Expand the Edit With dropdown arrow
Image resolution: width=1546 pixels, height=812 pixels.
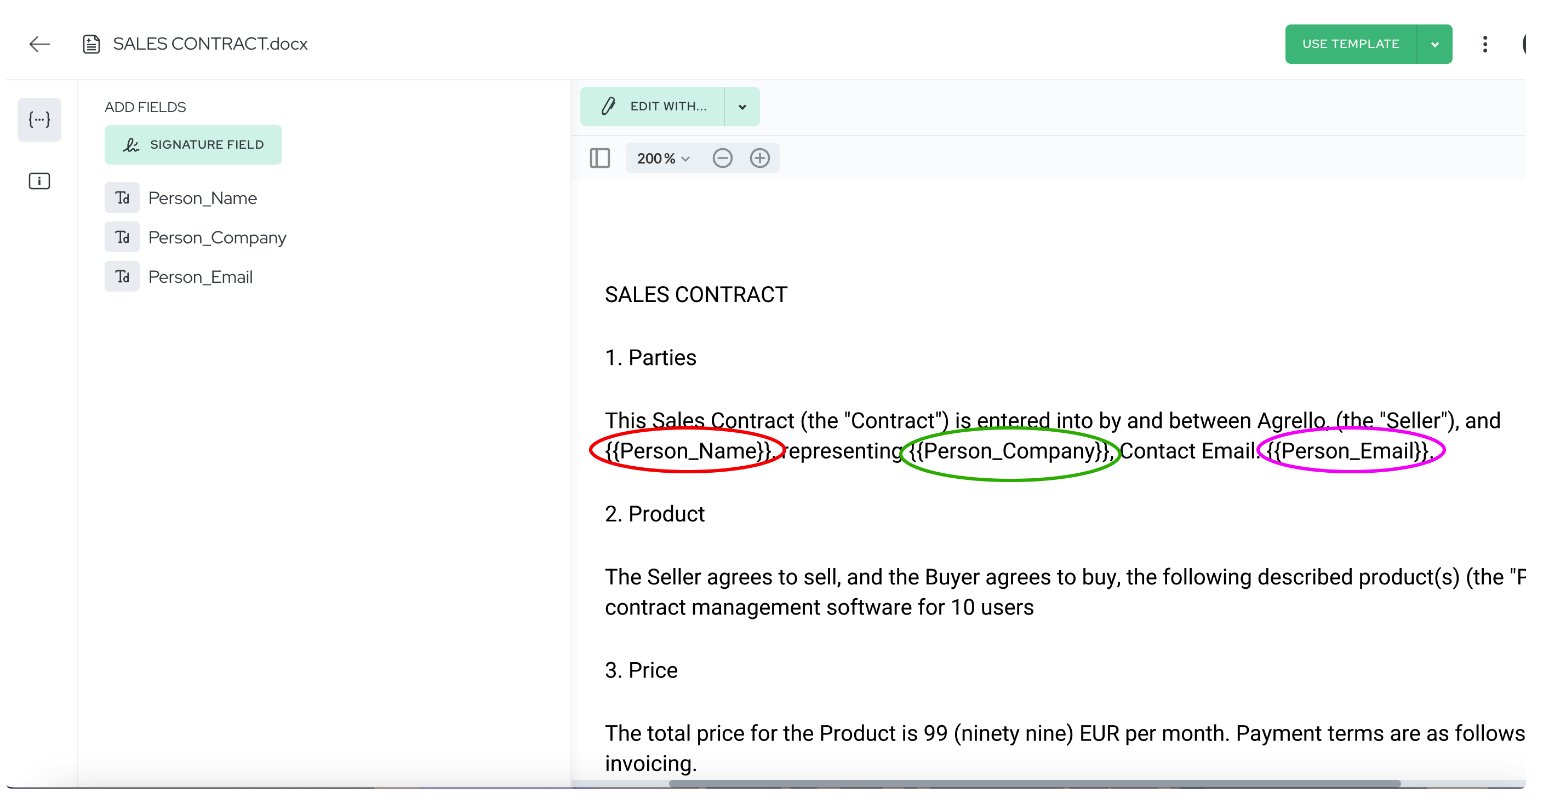coord(742,106)
